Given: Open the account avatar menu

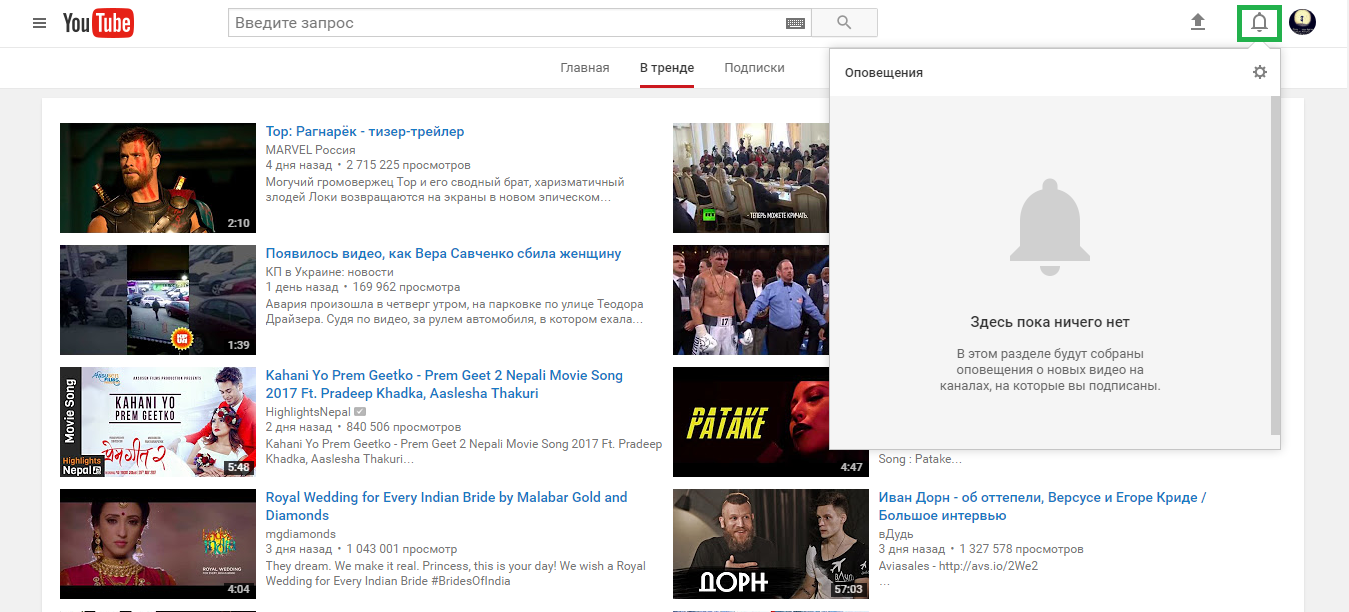Looking at the screenshot, I should click(1302, 22).
